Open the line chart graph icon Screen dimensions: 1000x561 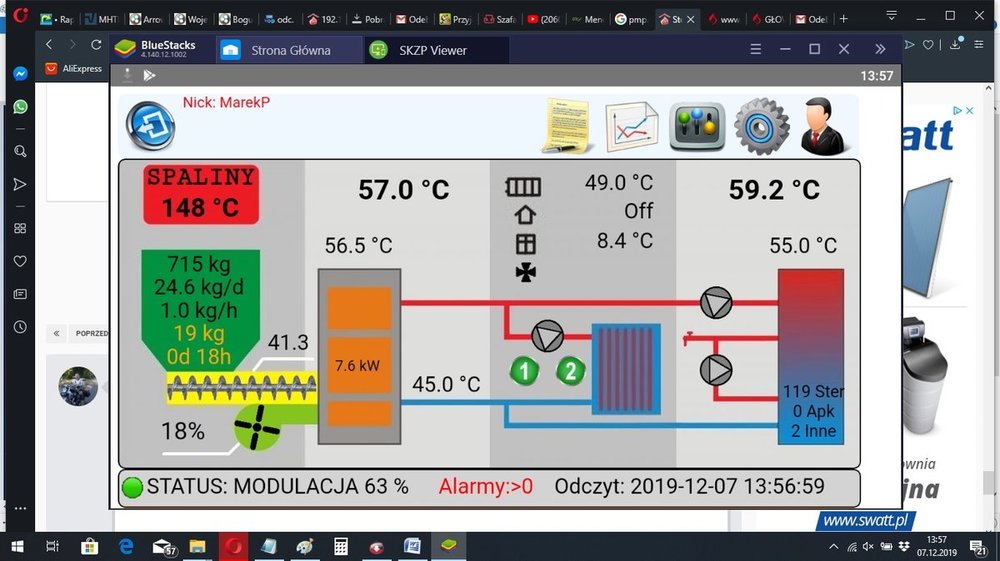click(632, 126)
